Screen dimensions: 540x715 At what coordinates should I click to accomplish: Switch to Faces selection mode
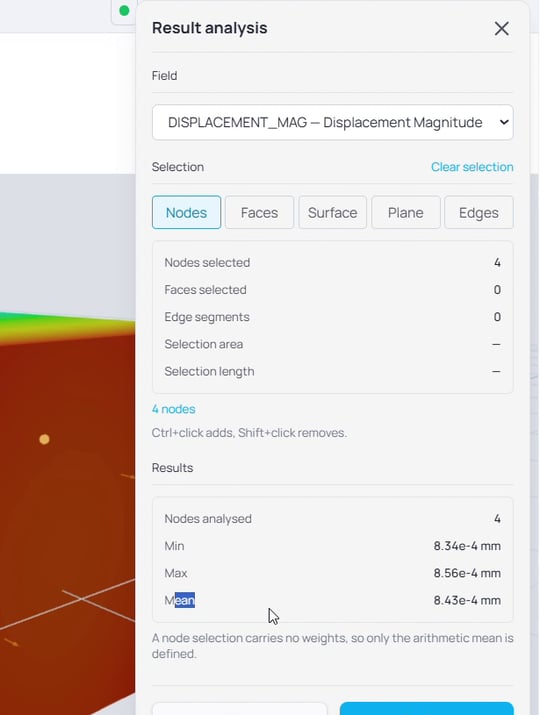pyautogui.click(x=259, y=212)
